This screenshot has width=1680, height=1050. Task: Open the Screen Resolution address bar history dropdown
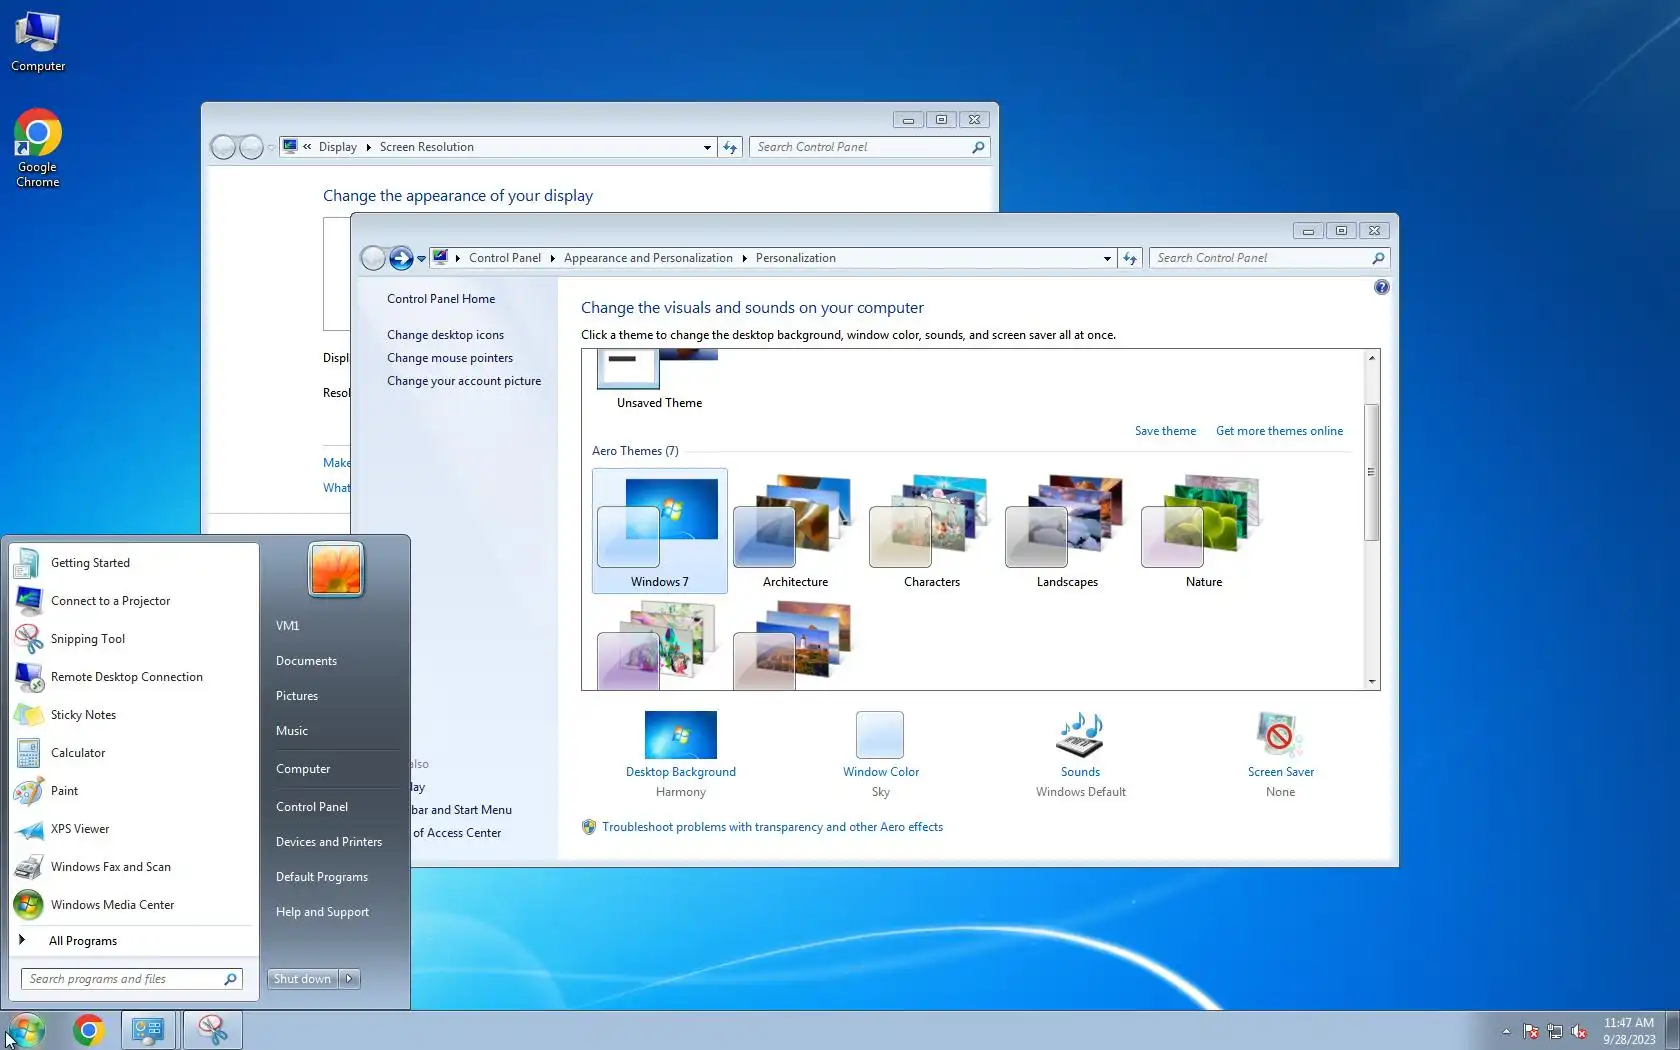[x=707, y=147]
